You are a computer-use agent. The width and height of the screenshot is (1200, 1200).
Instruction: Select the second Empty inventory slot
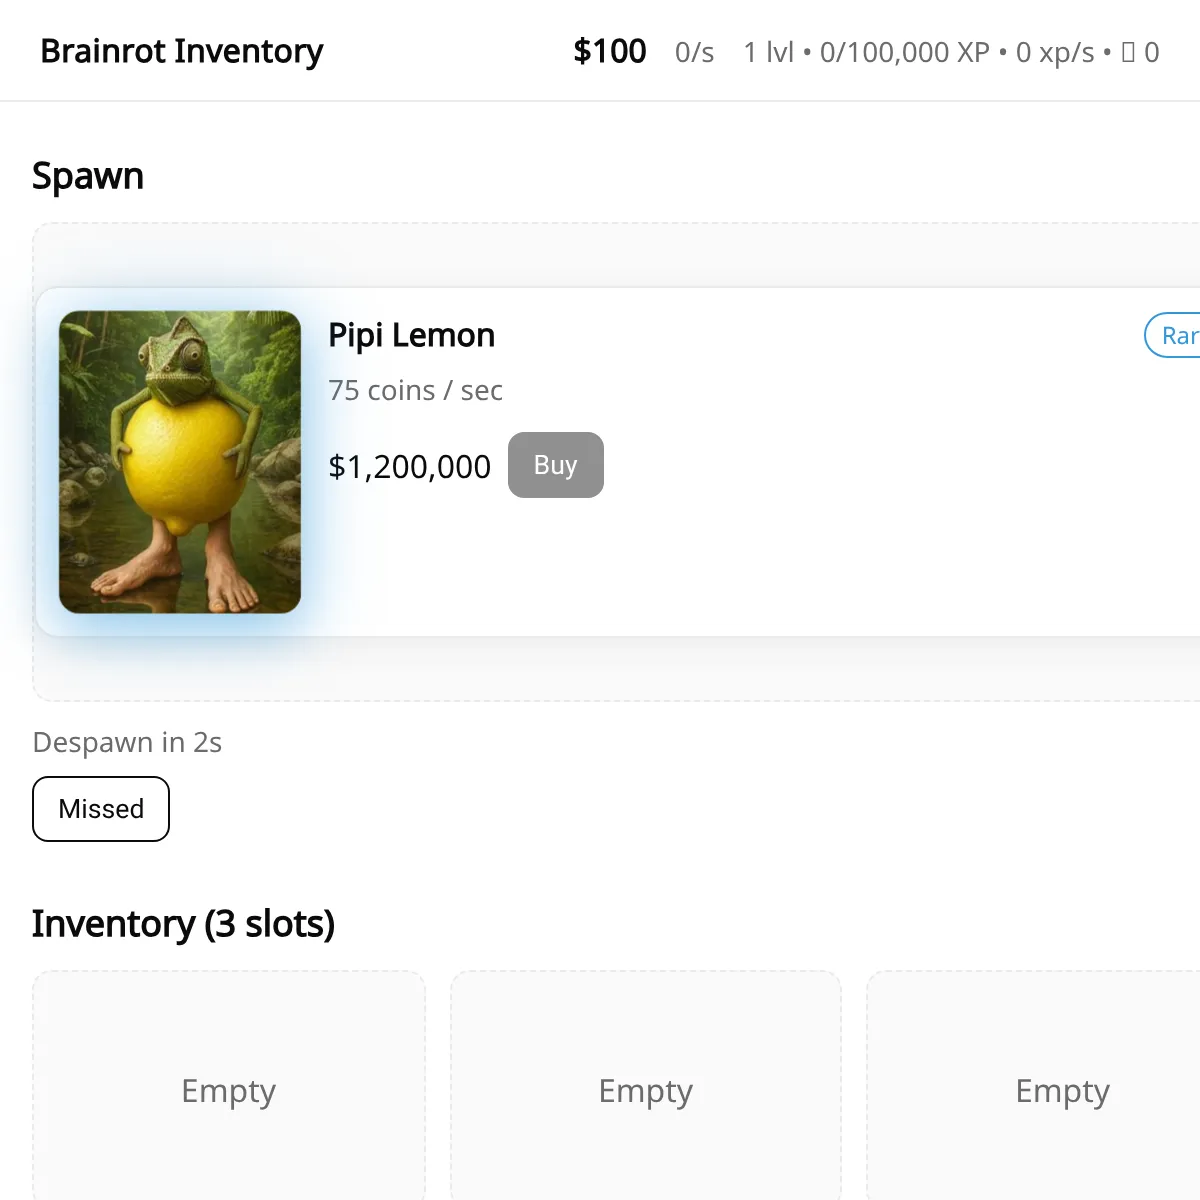point(646,1090)
